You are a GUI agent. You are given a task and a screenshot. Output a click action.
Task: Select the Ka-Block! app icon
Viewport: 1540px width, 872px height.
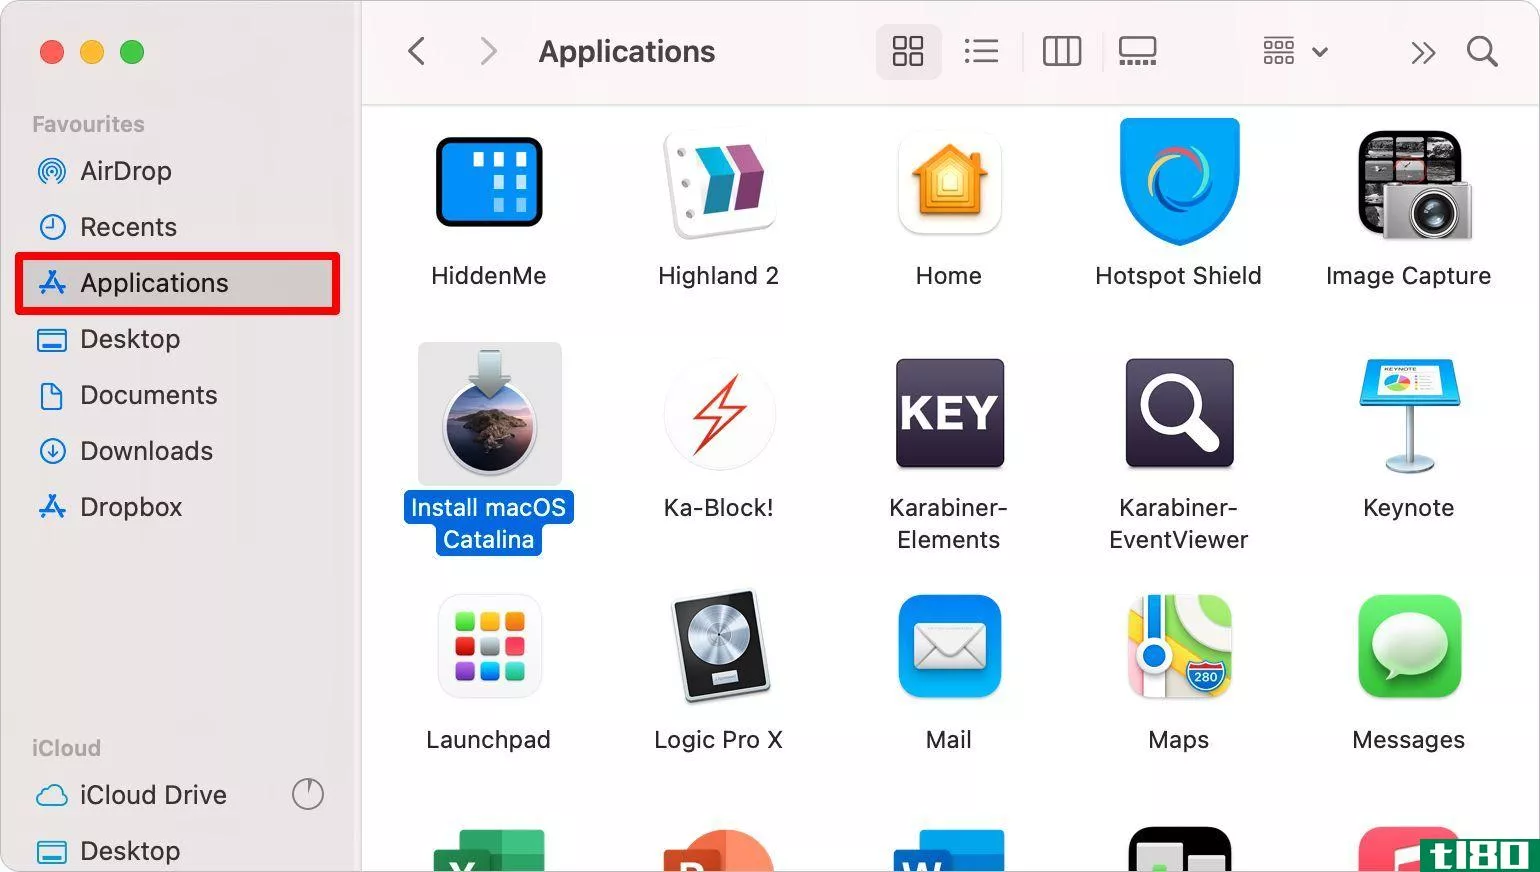pyautogui.click(x=719, y=413)
